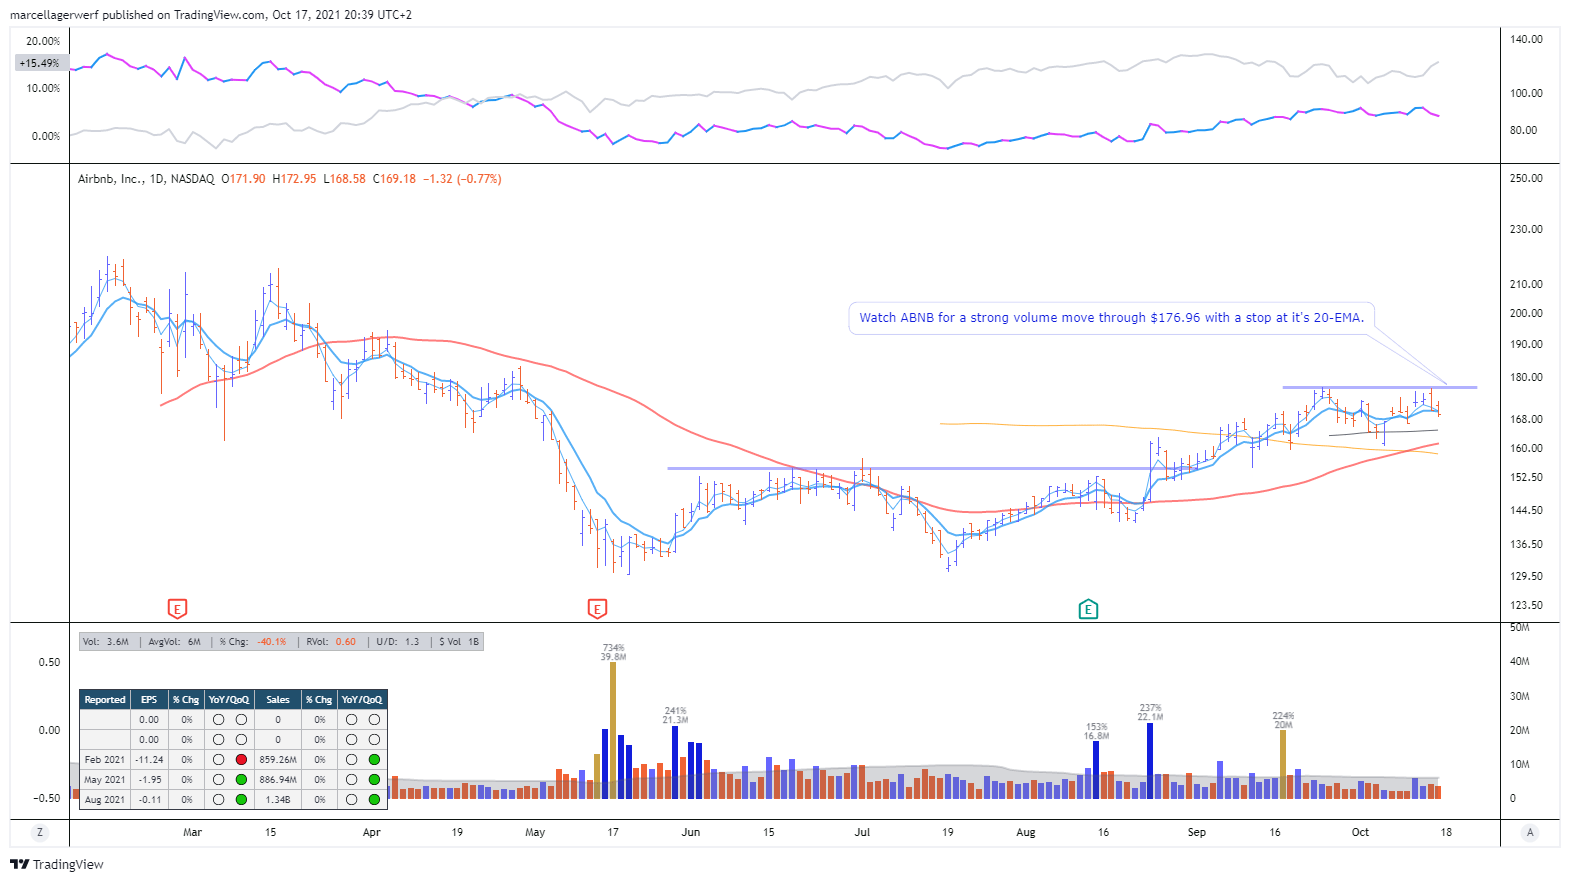
Task: Click the marcellagerwerf published header text
Action: point(211,15)
